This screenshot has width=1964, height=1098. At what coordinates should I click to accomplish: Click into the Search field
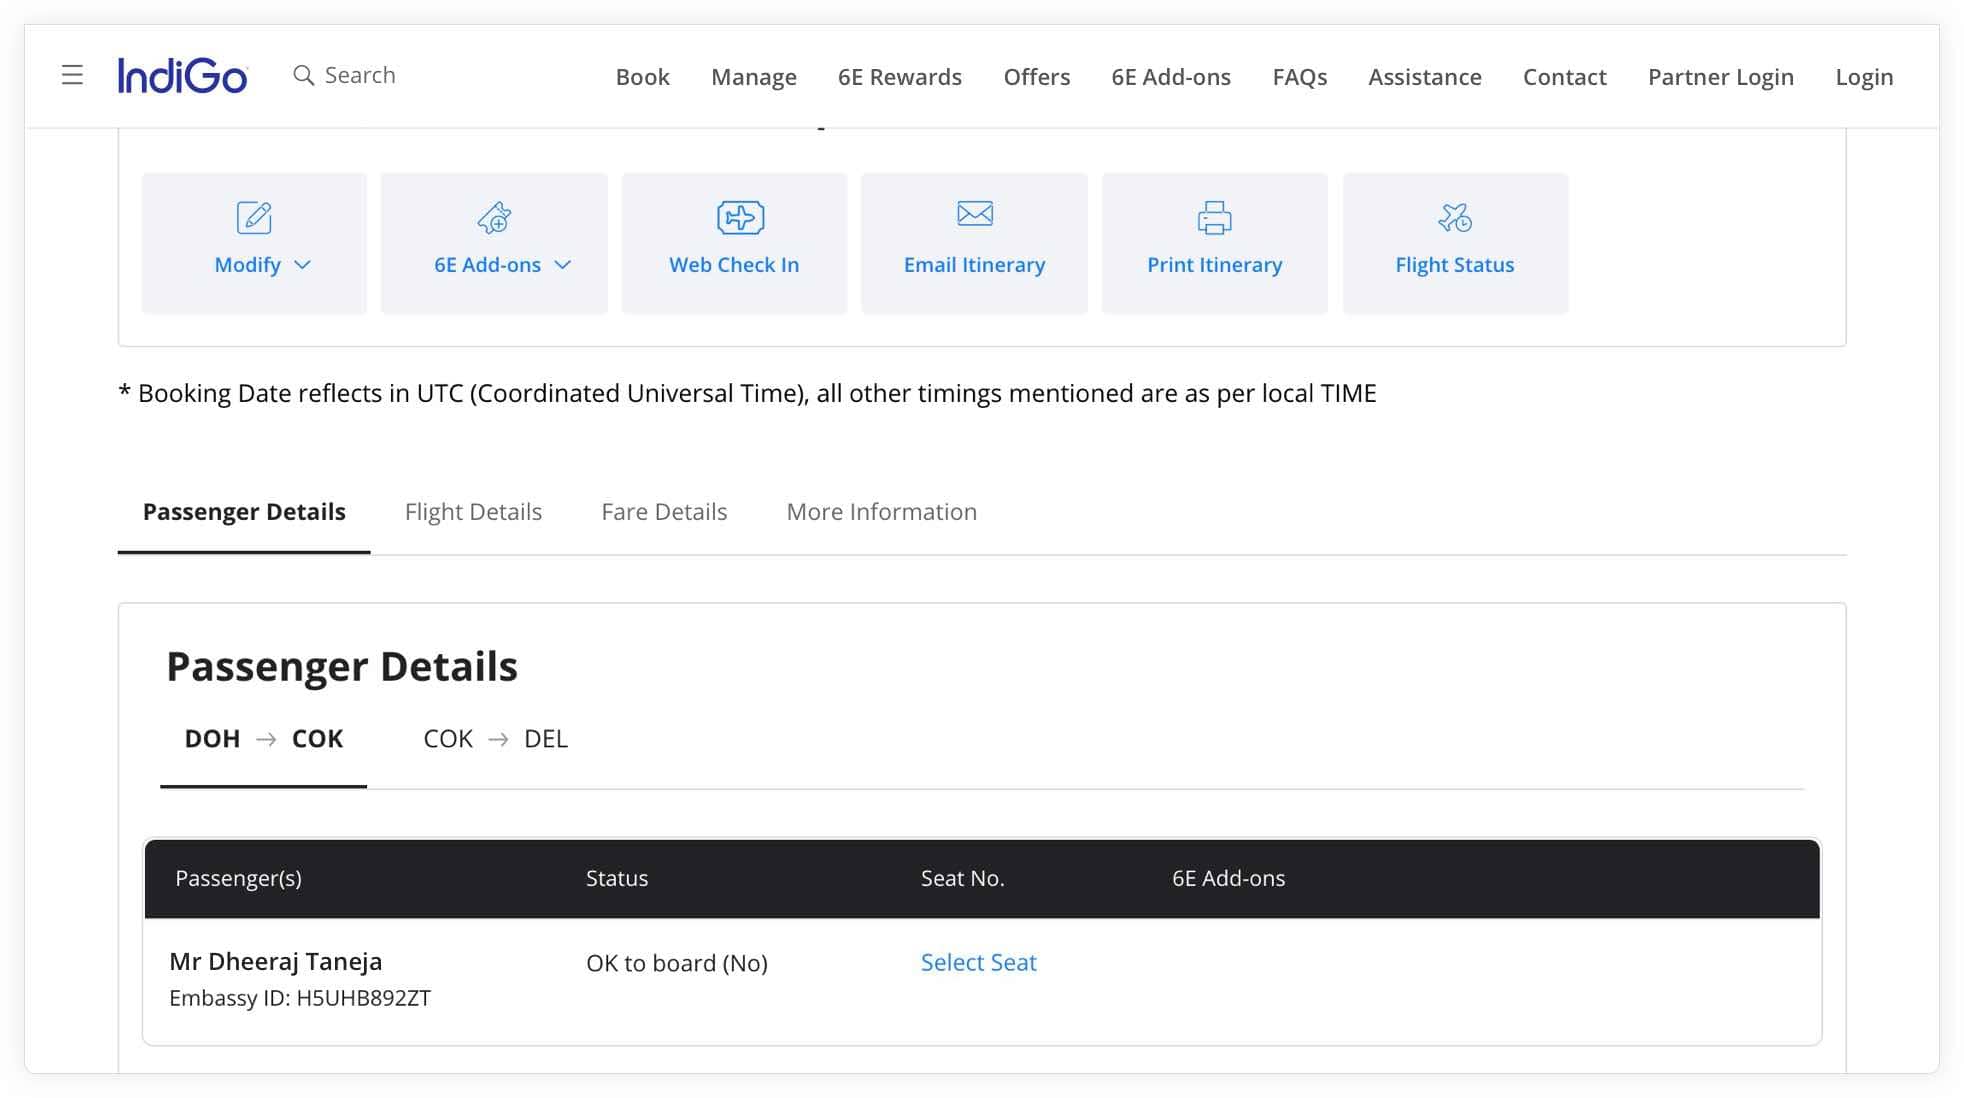(x=360, y=75)
